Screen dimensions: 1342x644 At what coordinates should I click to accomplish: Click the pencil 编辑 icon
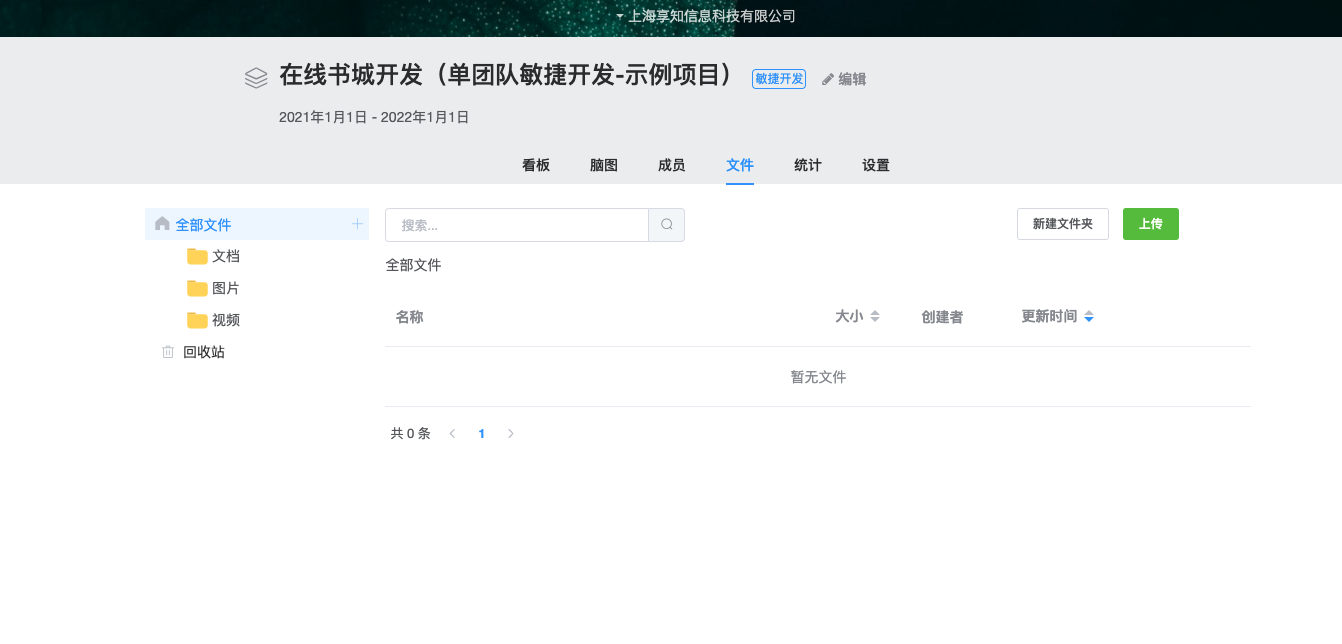[x=828, y=79]
